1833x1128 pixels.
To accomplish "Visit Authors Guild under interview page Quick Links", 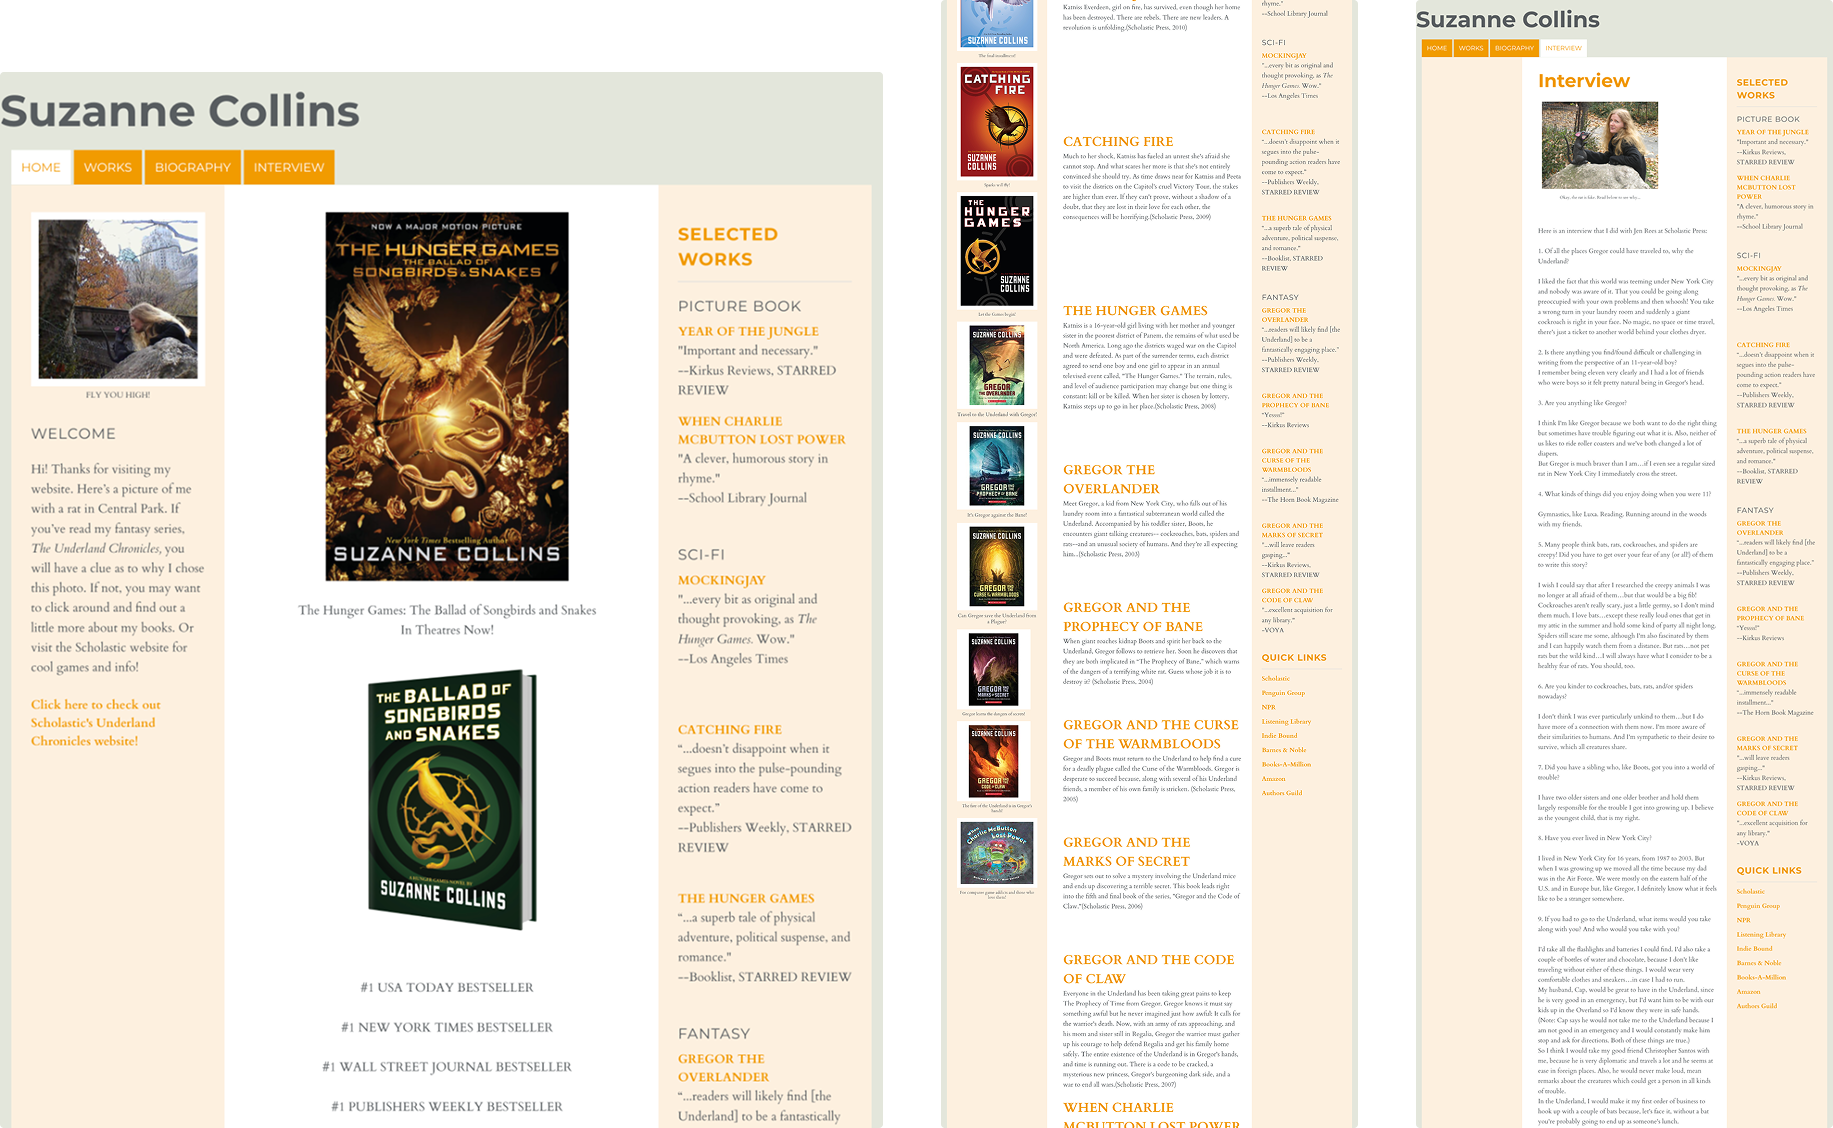I will point(1757,1006).
